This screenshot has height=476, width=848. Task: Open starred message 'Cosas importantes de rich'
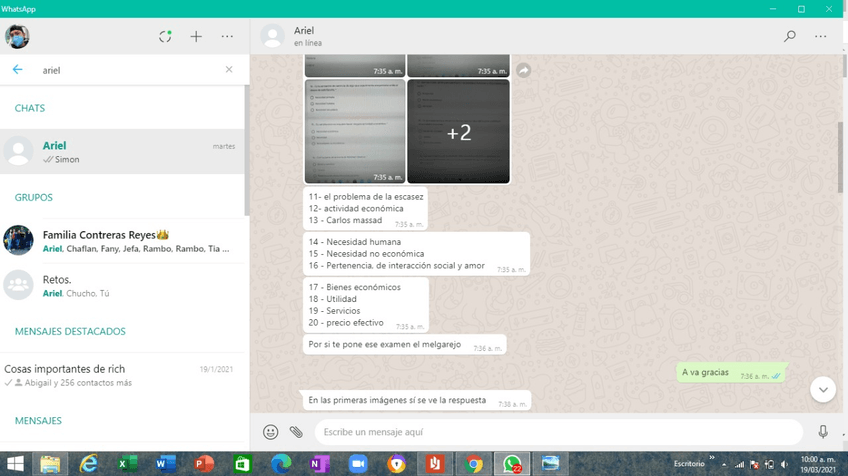click(x=122, y=375)
